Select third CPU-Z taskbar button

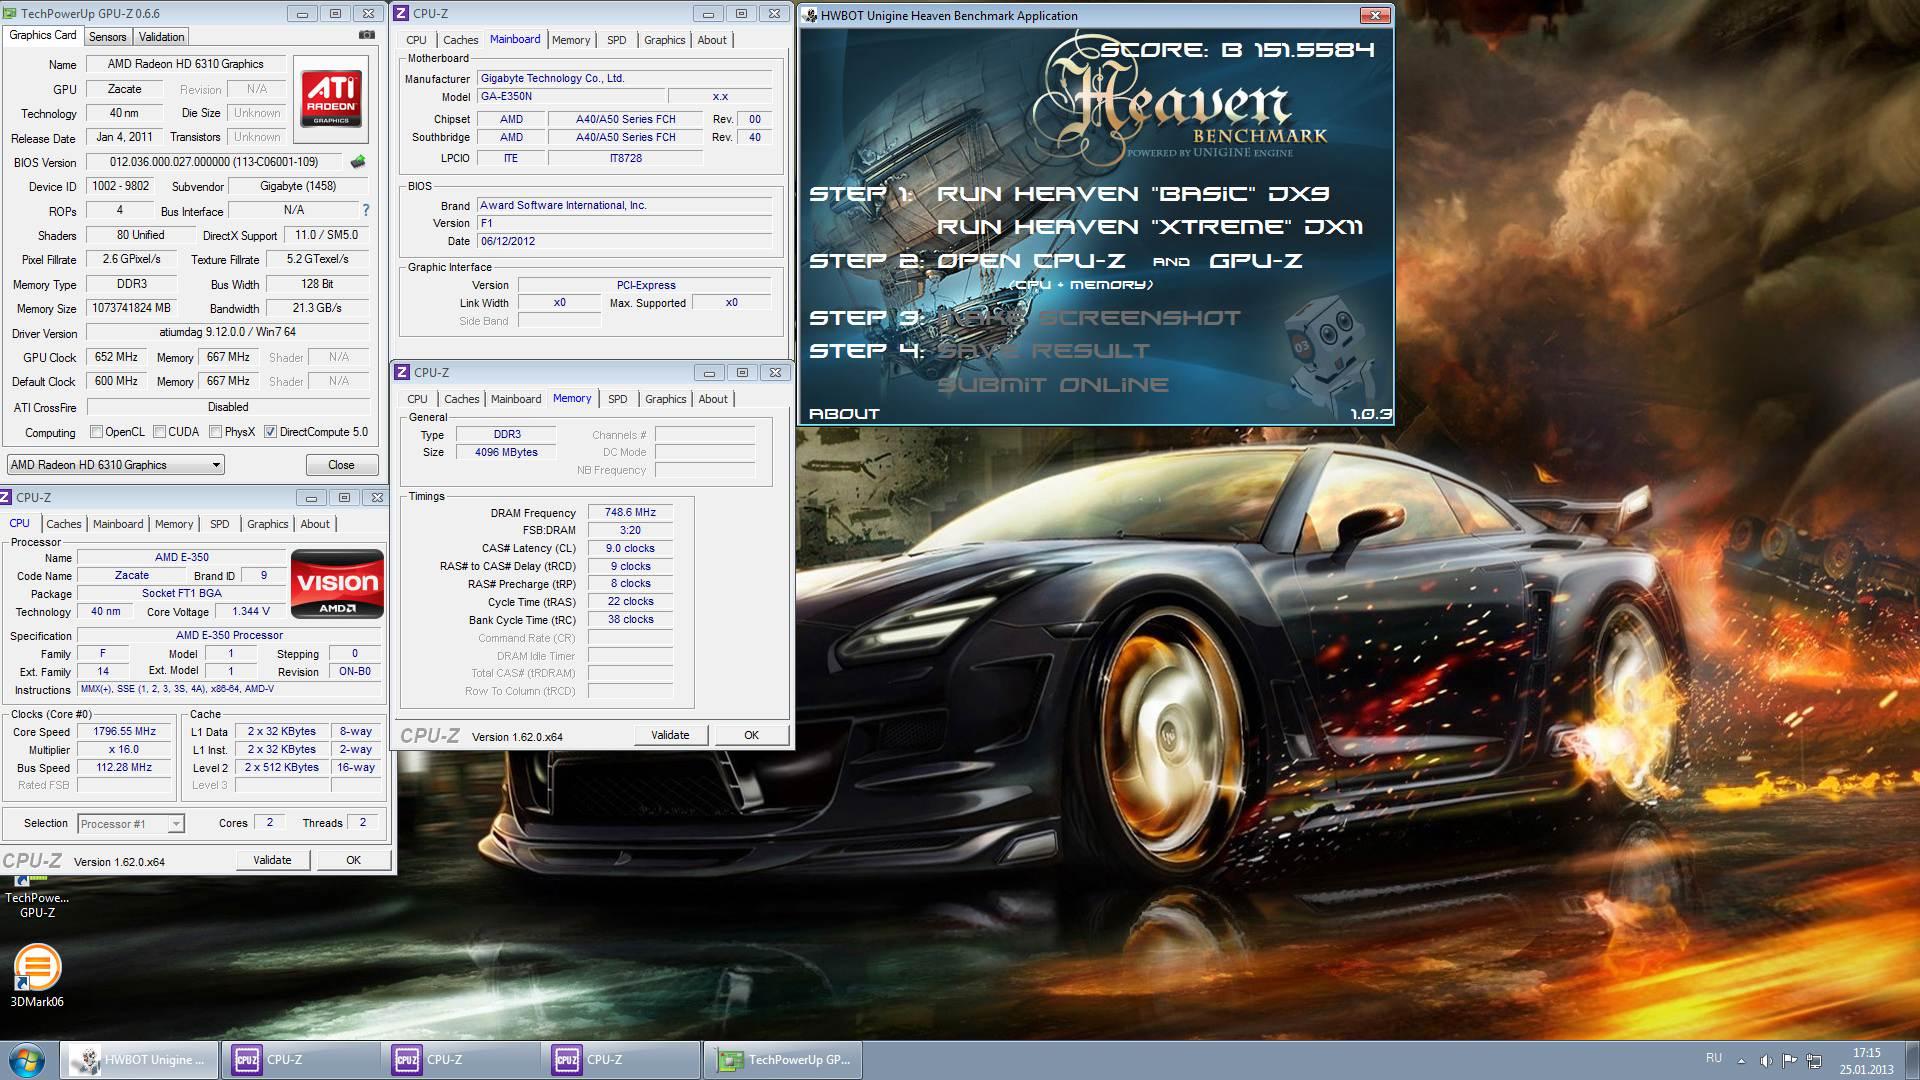(620, 1060)
